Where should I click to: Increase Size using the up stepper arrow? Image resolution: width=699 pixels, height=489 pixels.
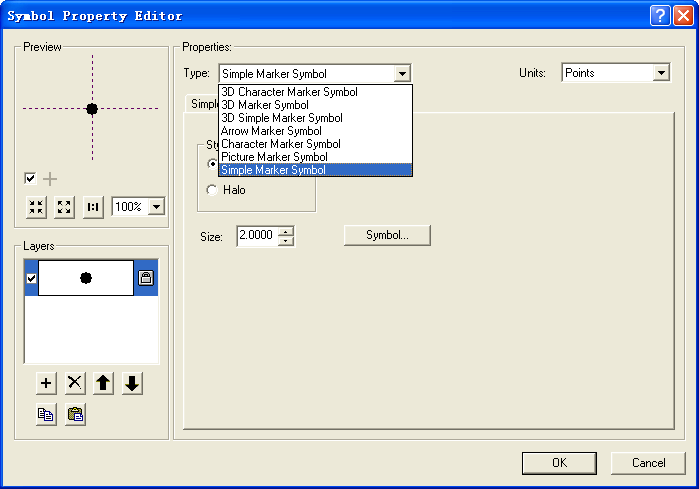click(x=286, y=231)
